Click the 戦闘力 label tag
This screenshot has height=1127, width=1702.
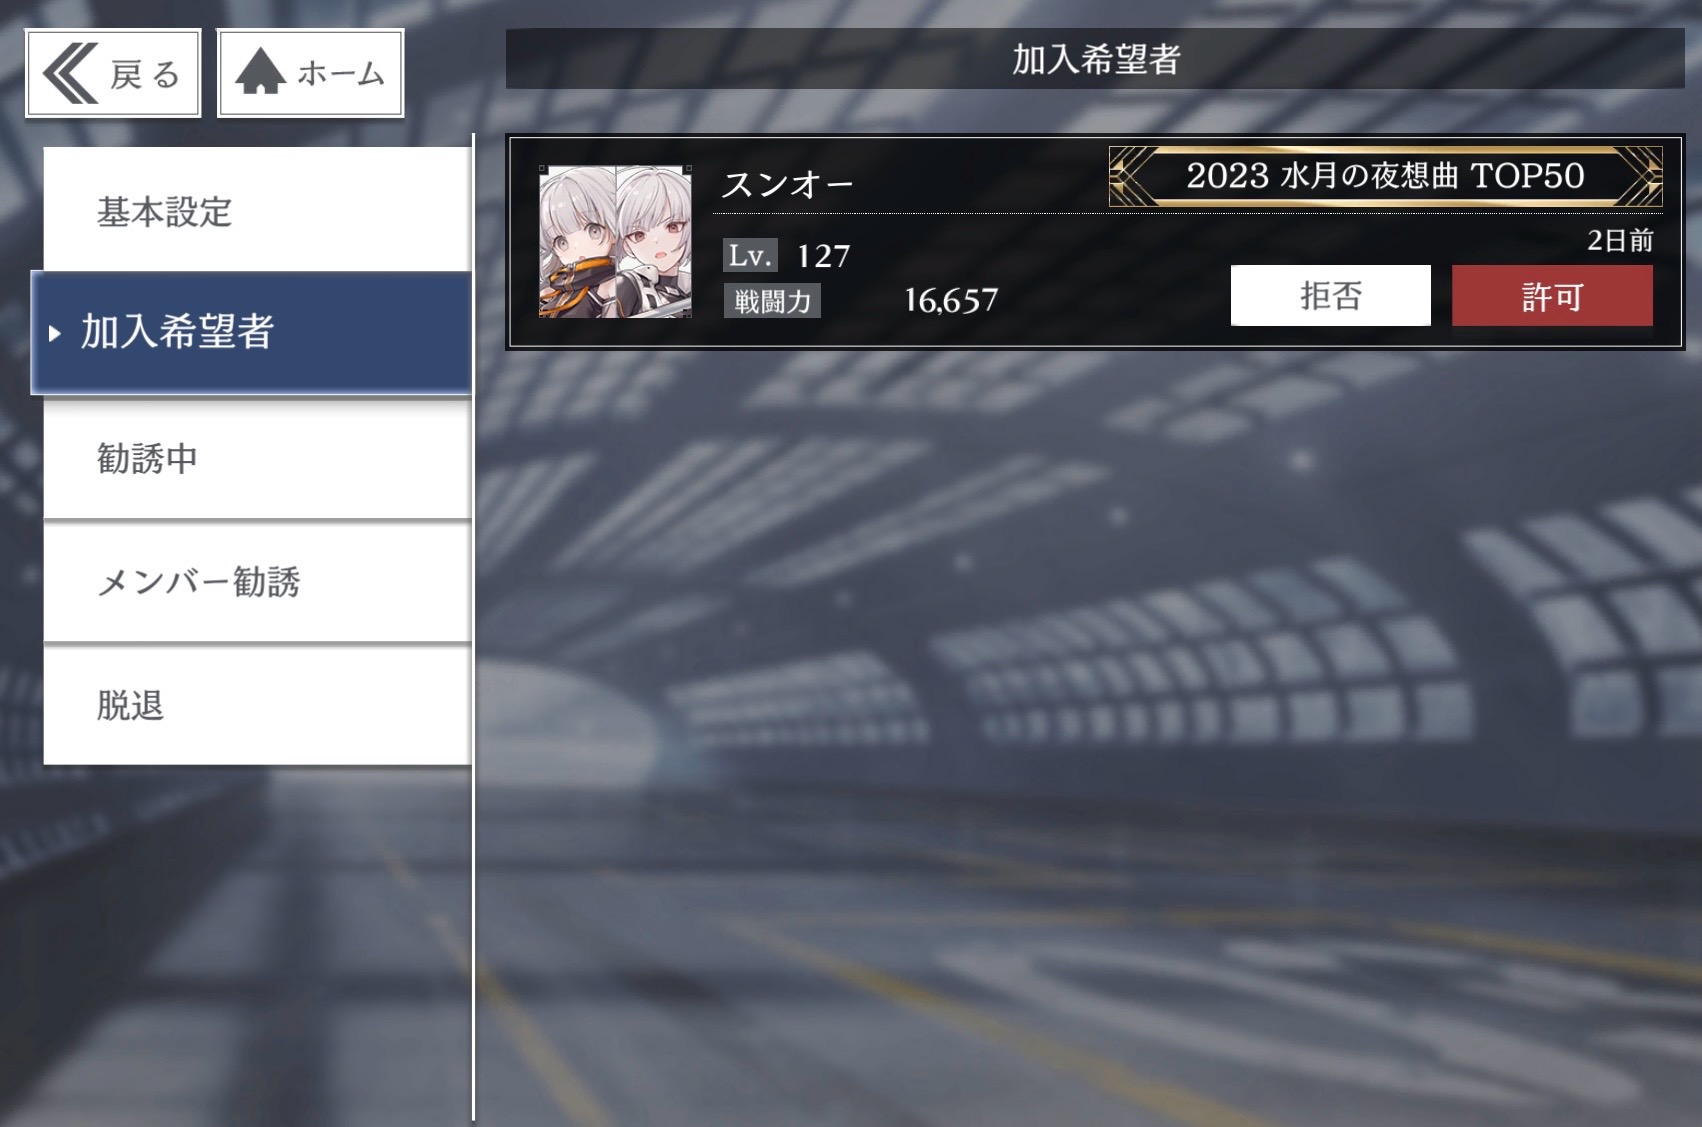pos(772,301)
